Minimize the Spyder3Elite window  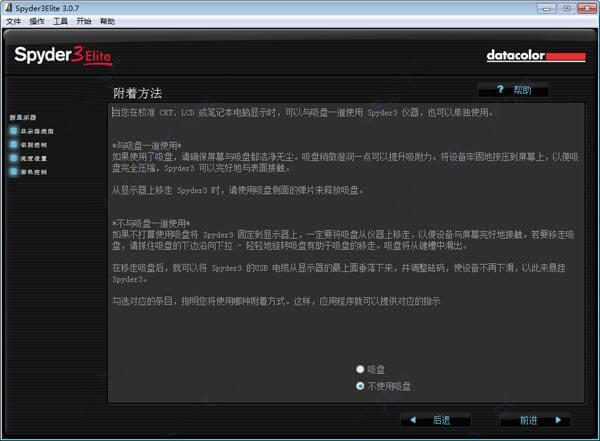pyautogui.click(x=546, y=8)
